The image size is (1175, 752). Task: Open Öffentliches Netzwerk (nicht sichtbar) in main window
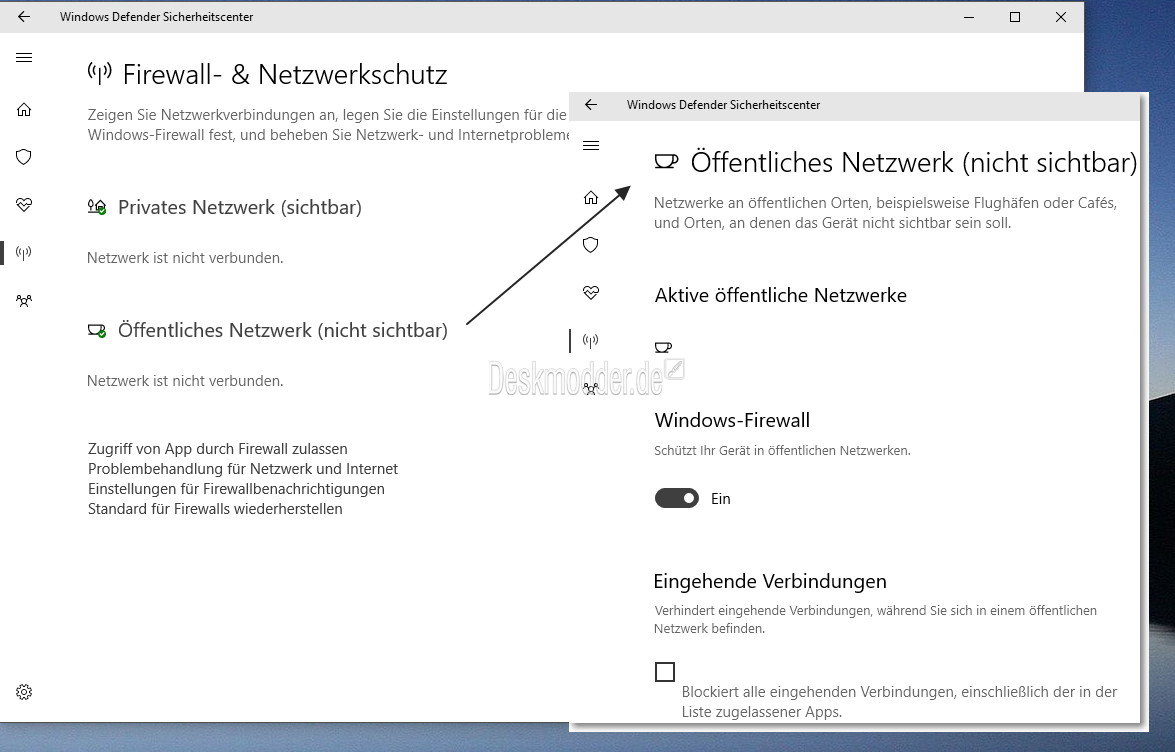(x=283, y=330)
